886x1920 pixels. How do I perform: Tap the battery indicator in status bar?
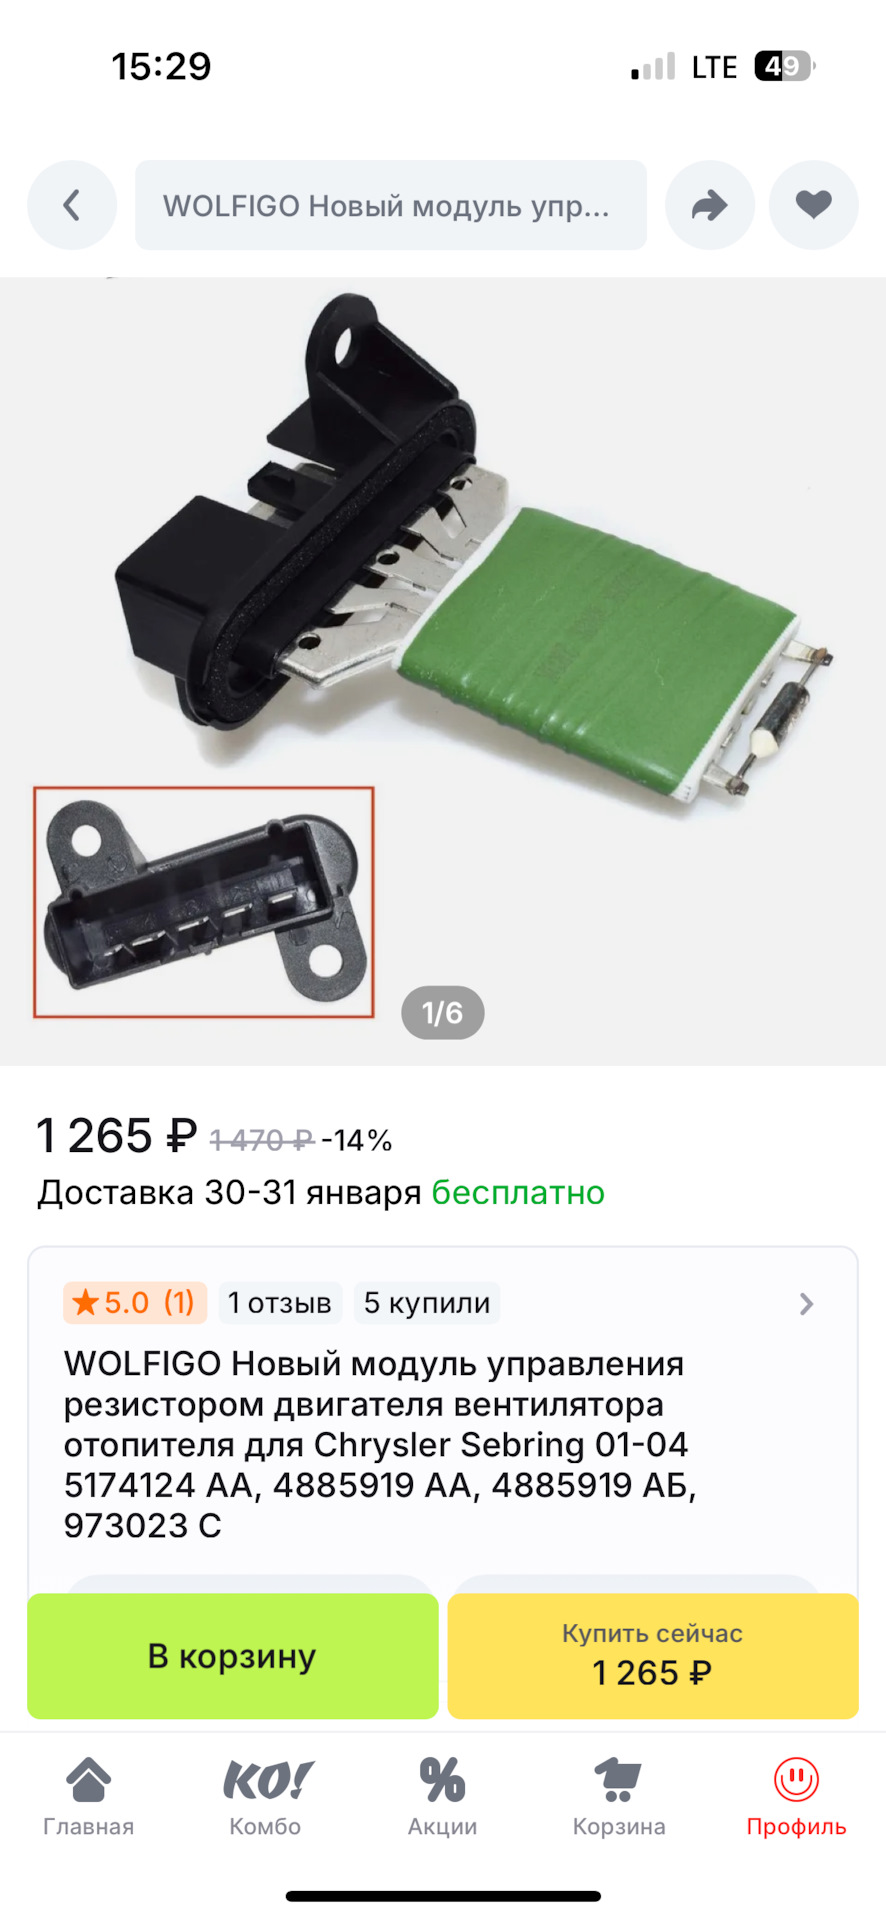(x=785, y=66)
